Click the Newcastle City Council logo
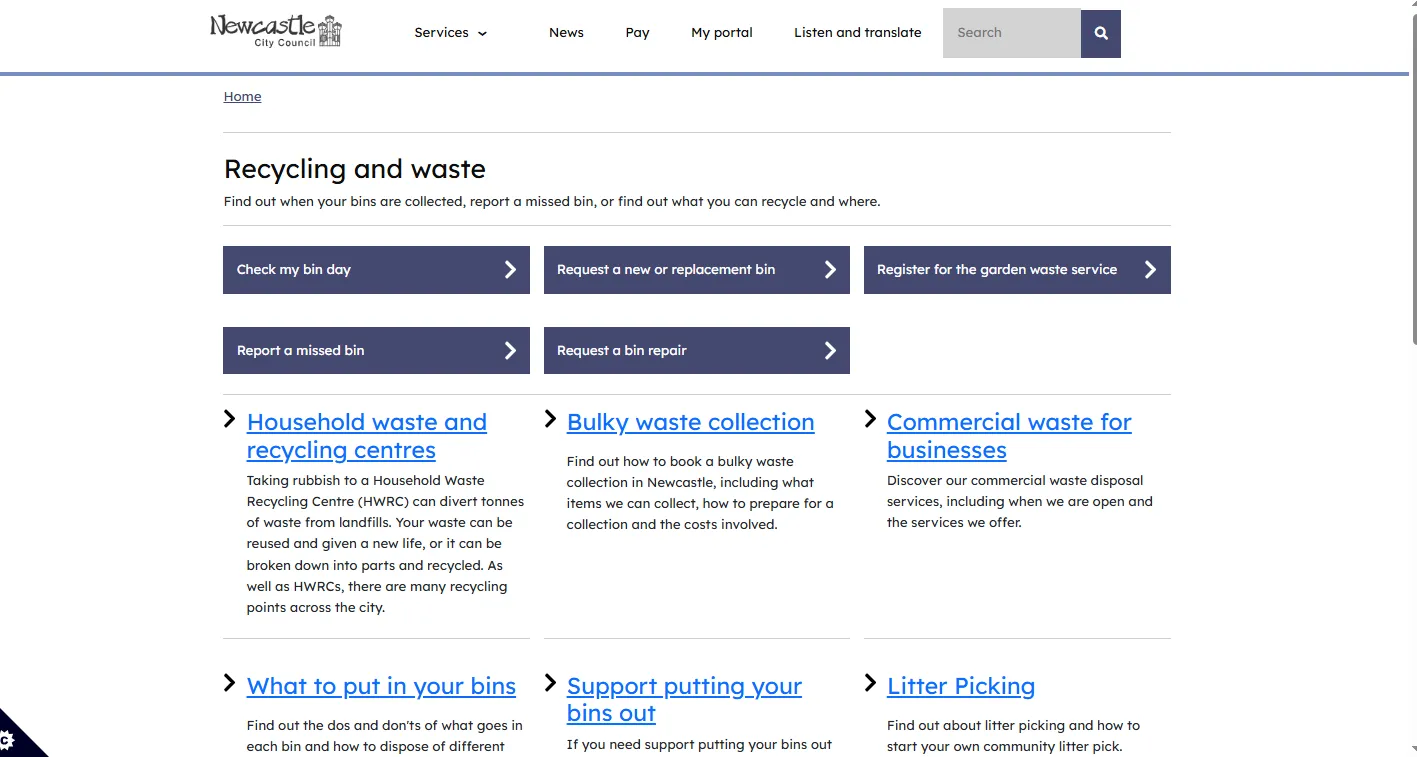This screenshot has height=757, width=1417. [x=276, y=31]
